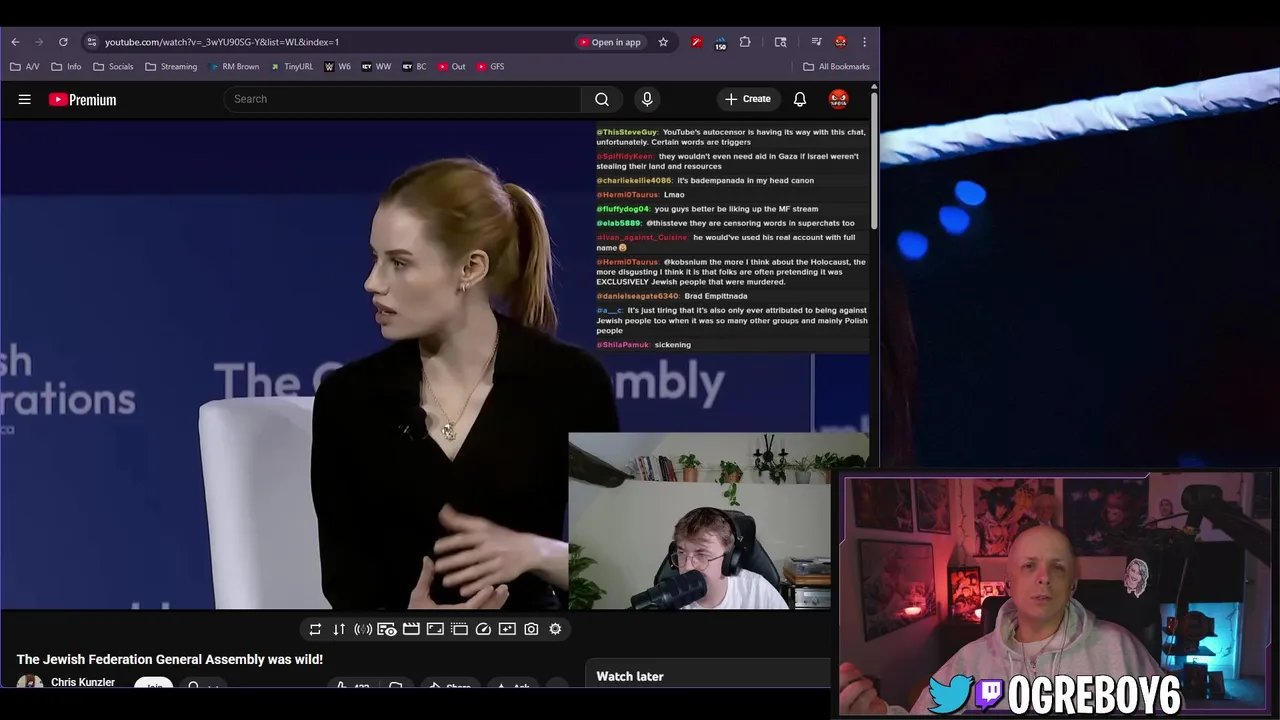1280x720 pixels.
Task: Reload the YouTube page
Action: click(x=63, y=42)
